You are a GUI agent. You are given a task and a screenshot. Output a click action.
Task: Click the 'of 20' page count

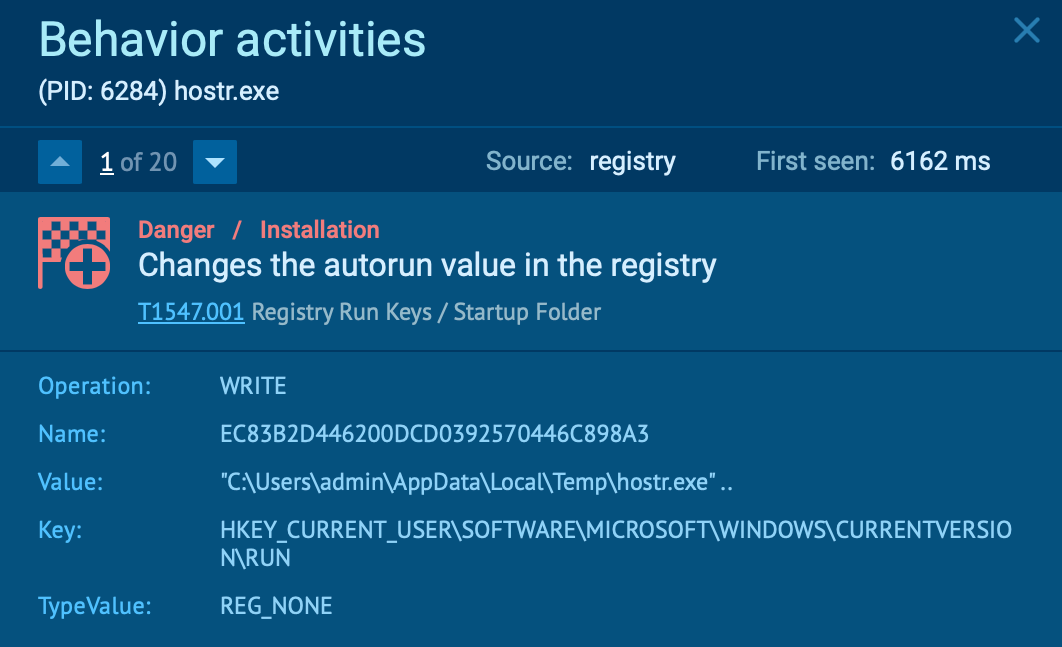[x=148, y=162]
